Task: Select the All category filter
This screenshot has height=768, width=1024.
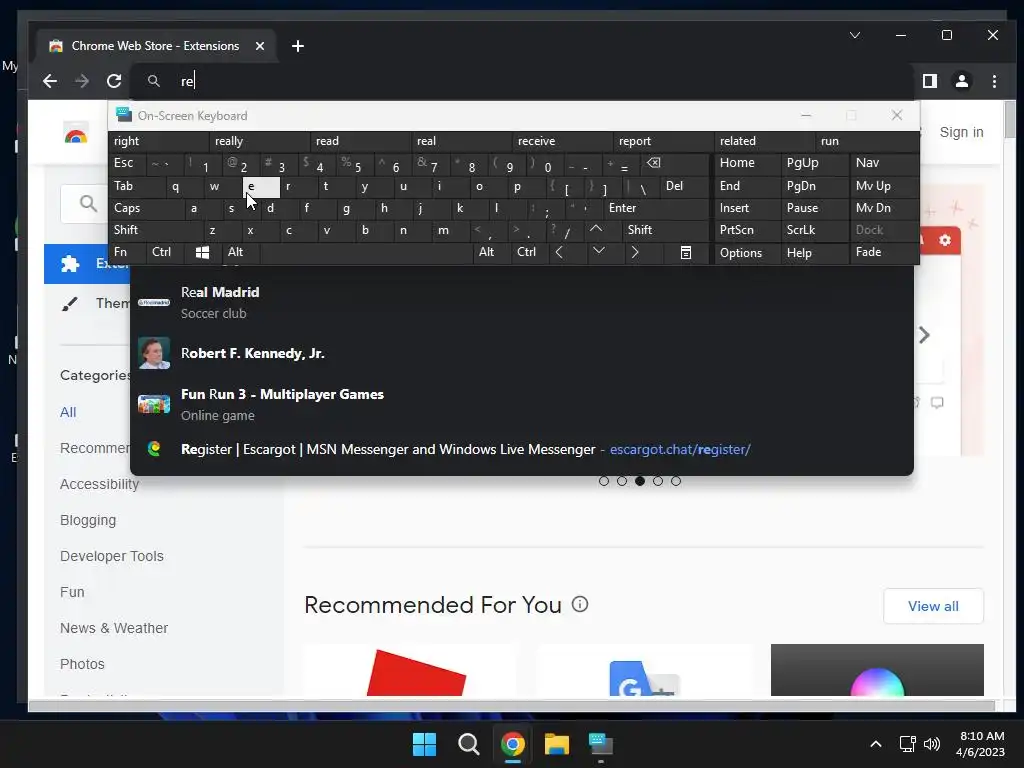Action: [68, 412]
